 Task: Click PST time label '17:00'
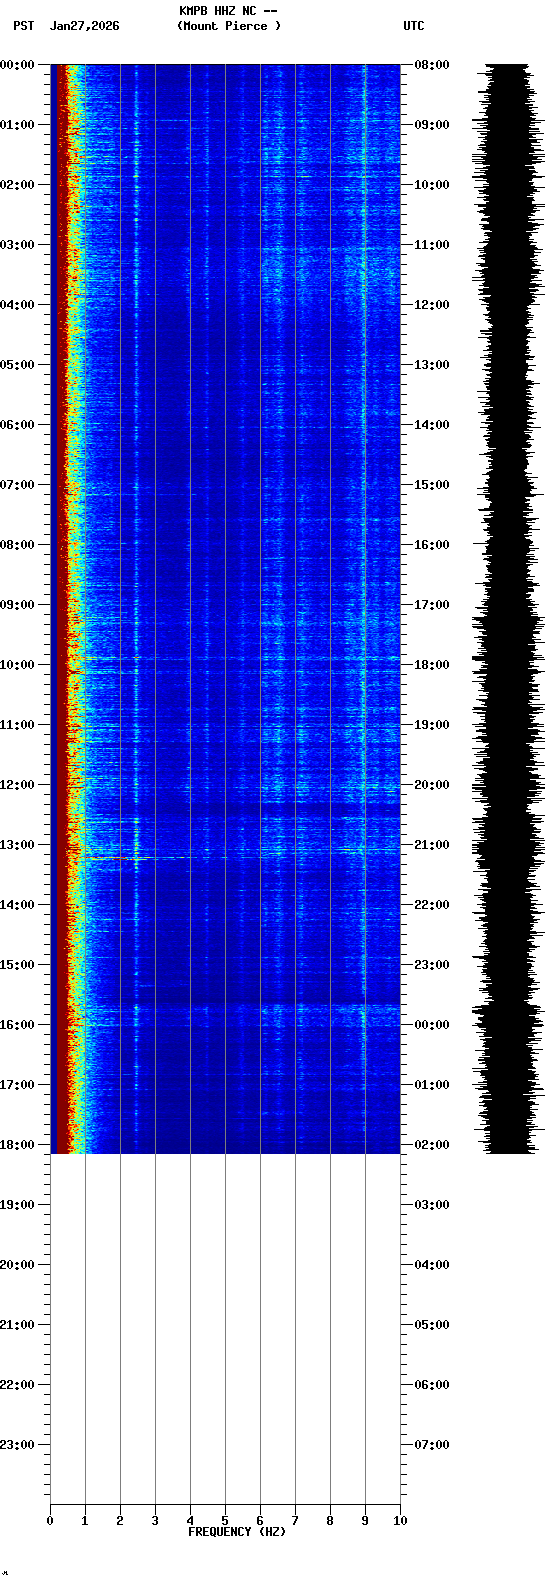(17, 1085)
